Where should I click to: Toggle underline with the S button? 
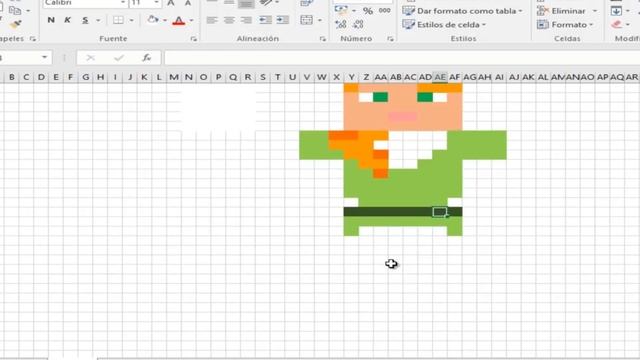[85, 20]
